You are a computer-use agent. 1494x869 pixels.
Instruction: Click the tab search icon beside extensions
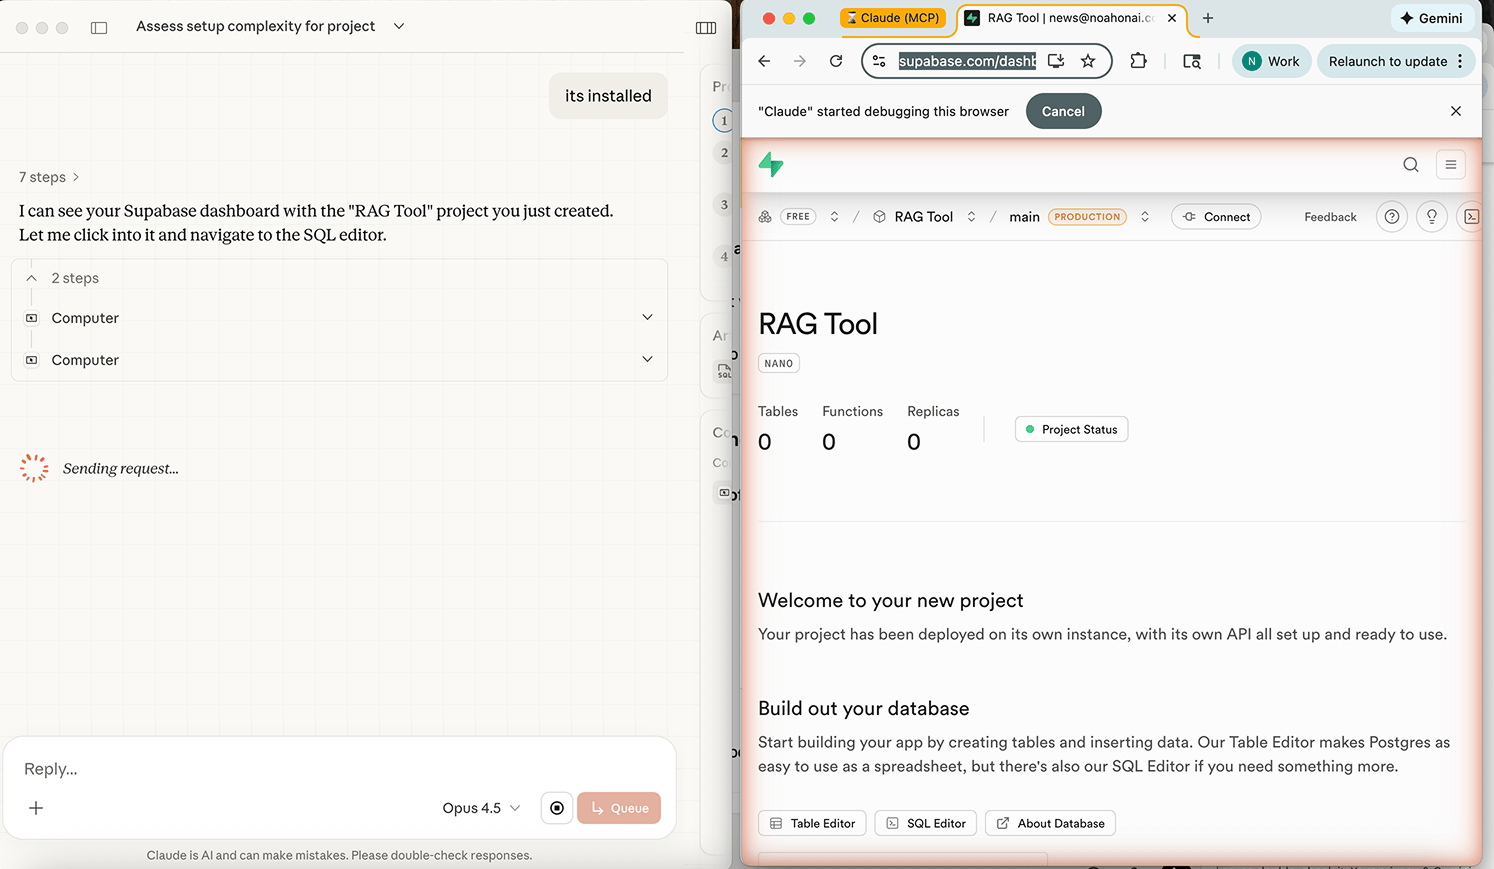click(1192, 61)
